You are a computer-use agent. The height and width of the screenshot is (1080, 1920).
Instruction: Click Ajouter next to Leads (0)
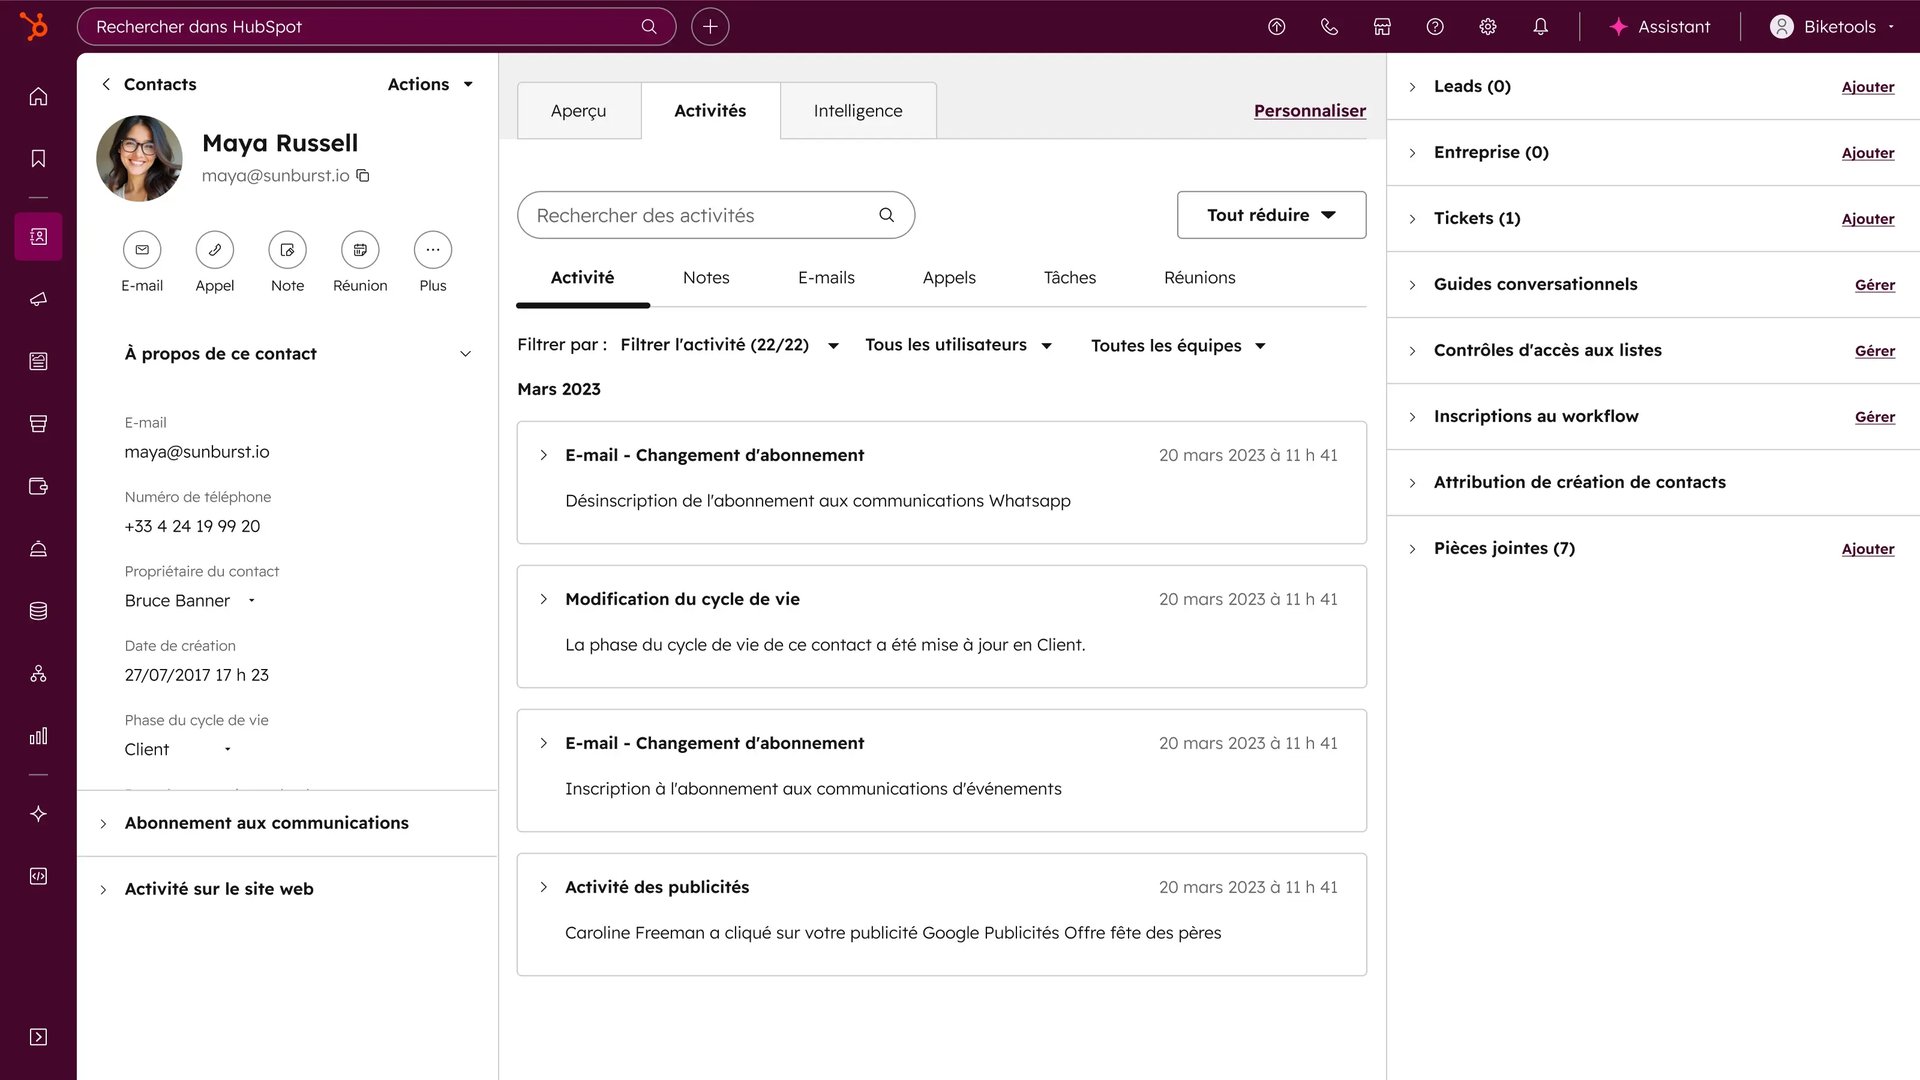pos(1868,87)
